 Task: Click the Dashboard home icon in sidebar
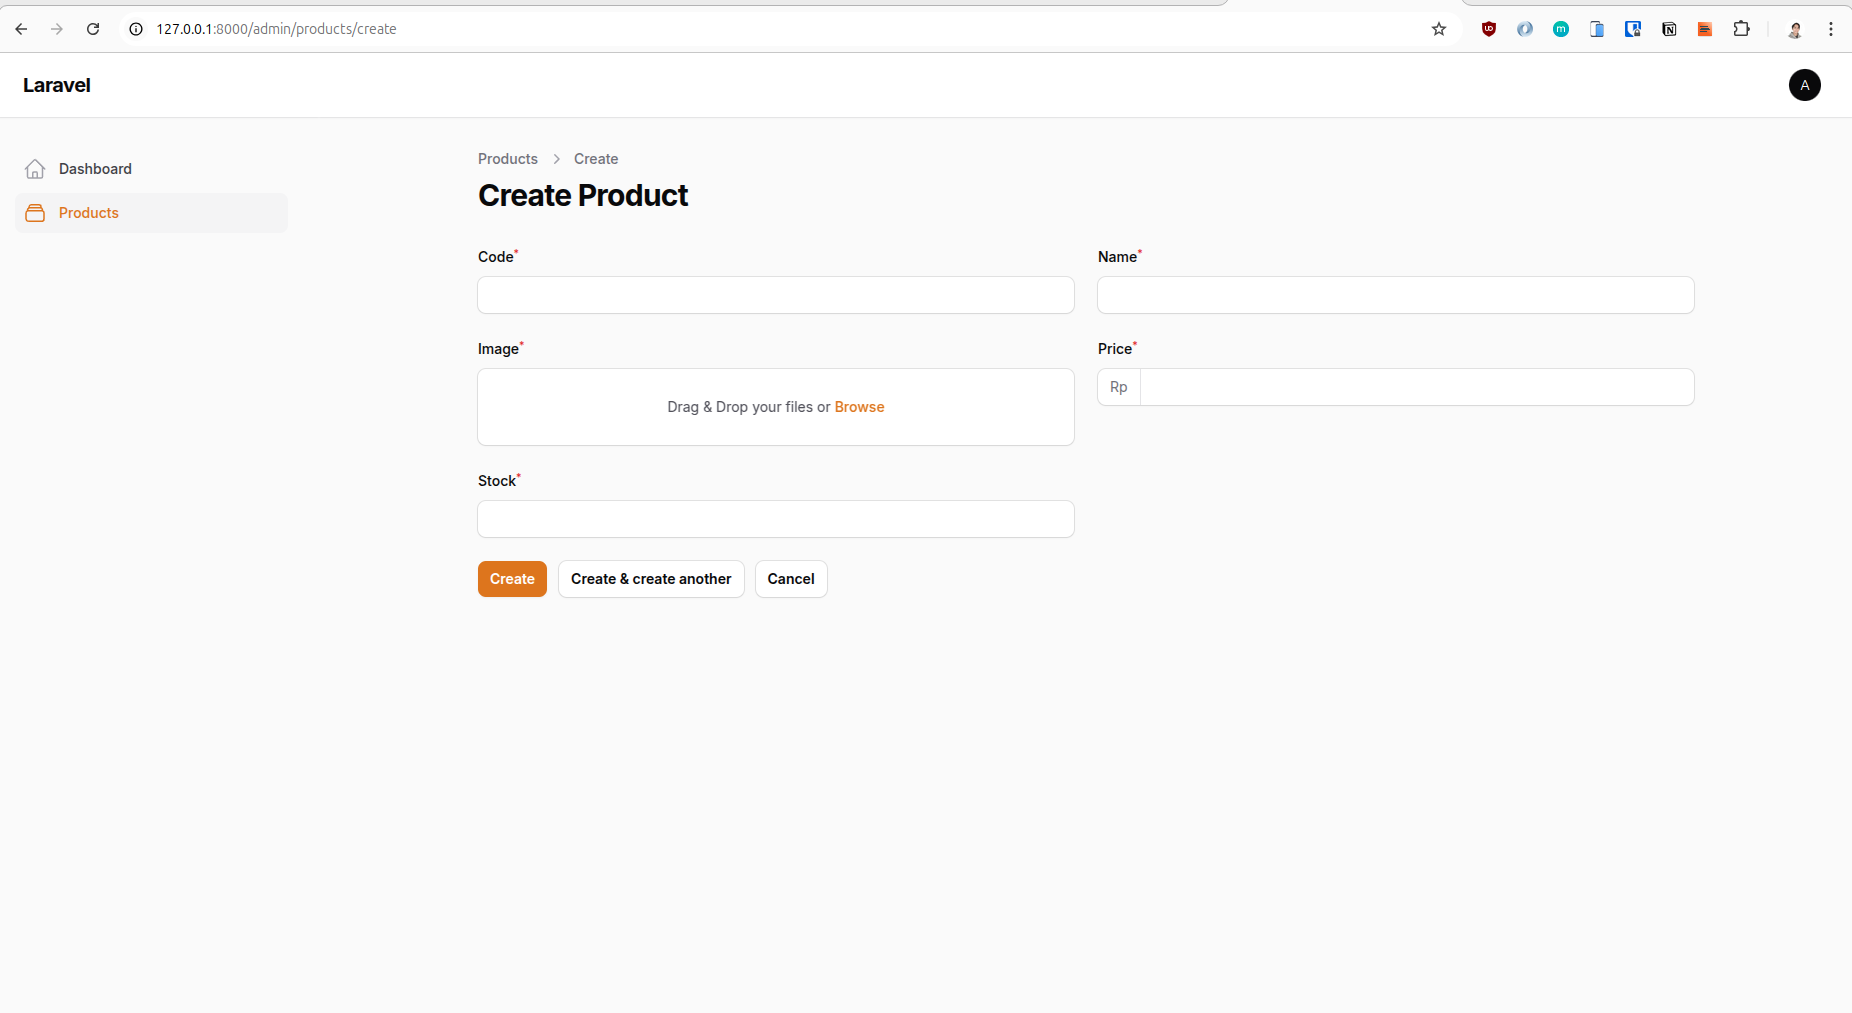point(35,169)
